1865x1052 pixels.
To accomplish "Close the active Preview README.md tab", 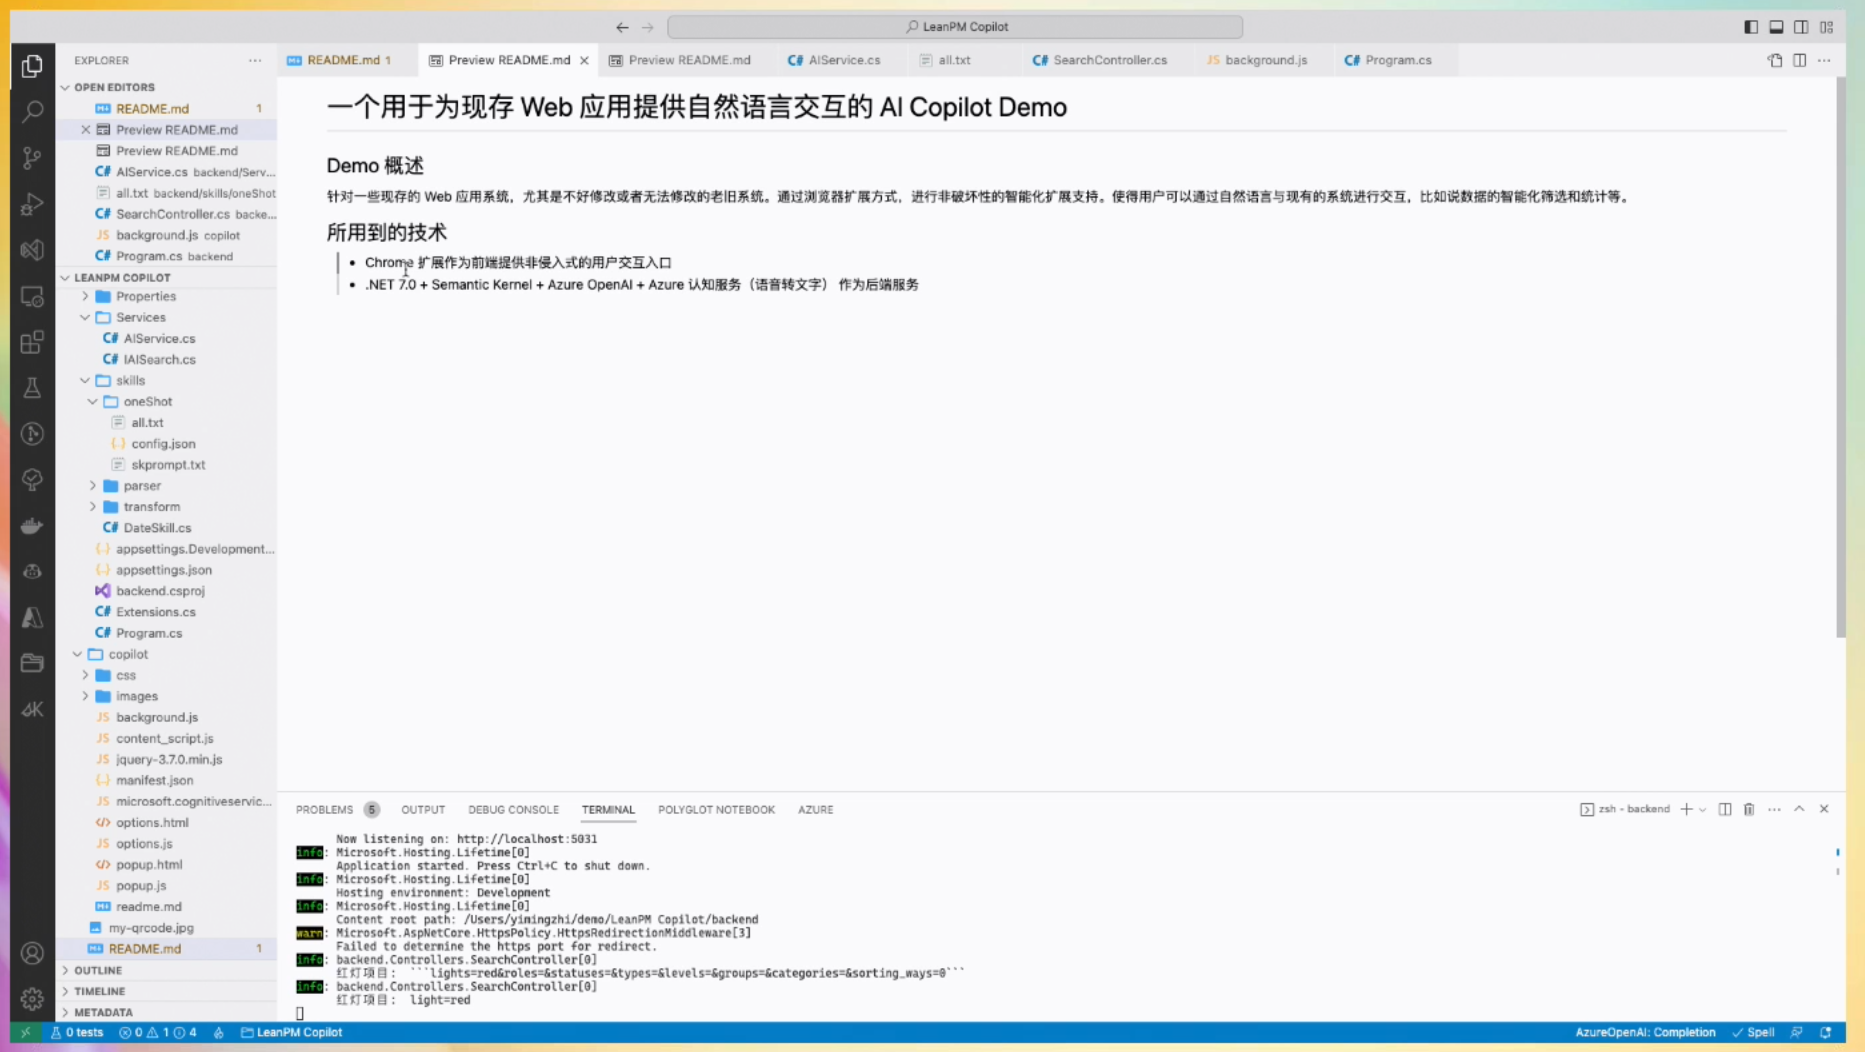I will click(x=584, y=60).
